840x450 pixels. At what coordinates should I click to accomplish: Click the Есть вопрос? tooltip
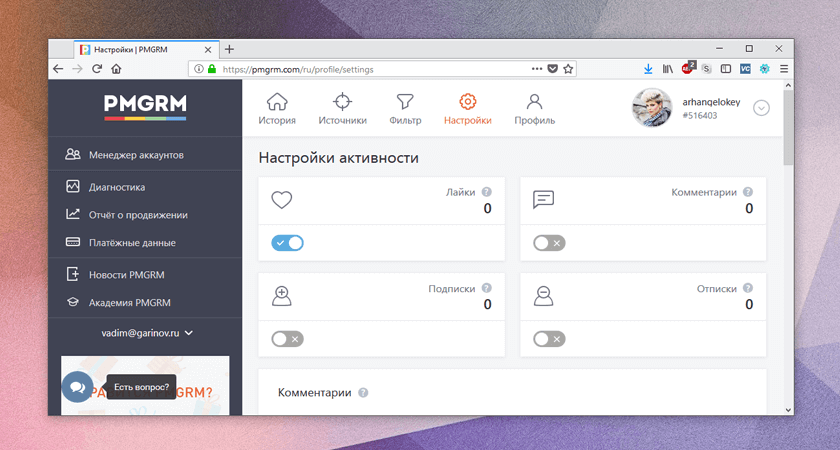141,387
